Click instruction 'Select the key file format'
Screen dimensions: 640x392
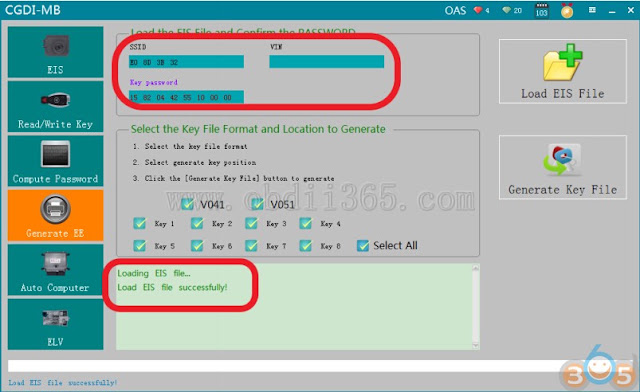(196, 146)
